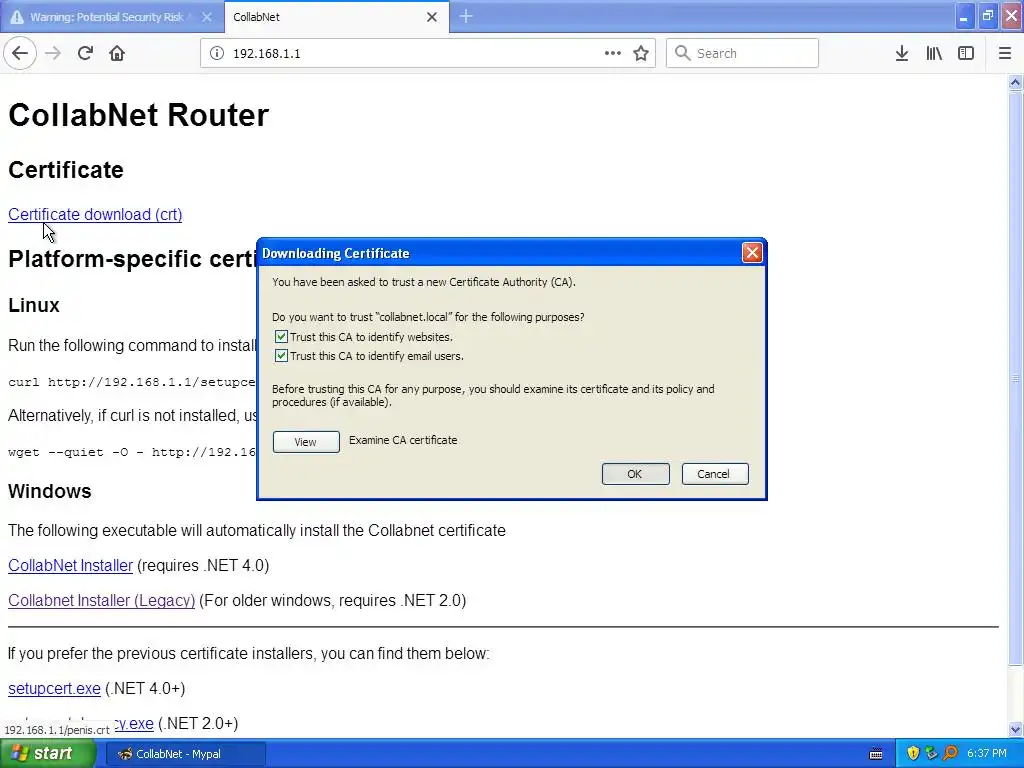This screenshot has height=768, width=1024.
Task: Open the hamburger application menu
Action: pyautogui.click(x=1005, y=53)
